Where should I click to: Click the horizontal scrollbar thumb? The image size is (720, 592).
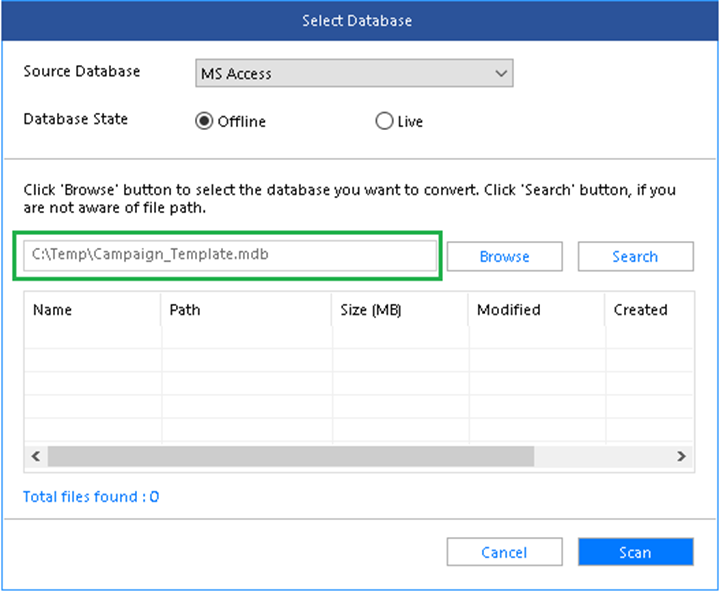pos(291,456)
